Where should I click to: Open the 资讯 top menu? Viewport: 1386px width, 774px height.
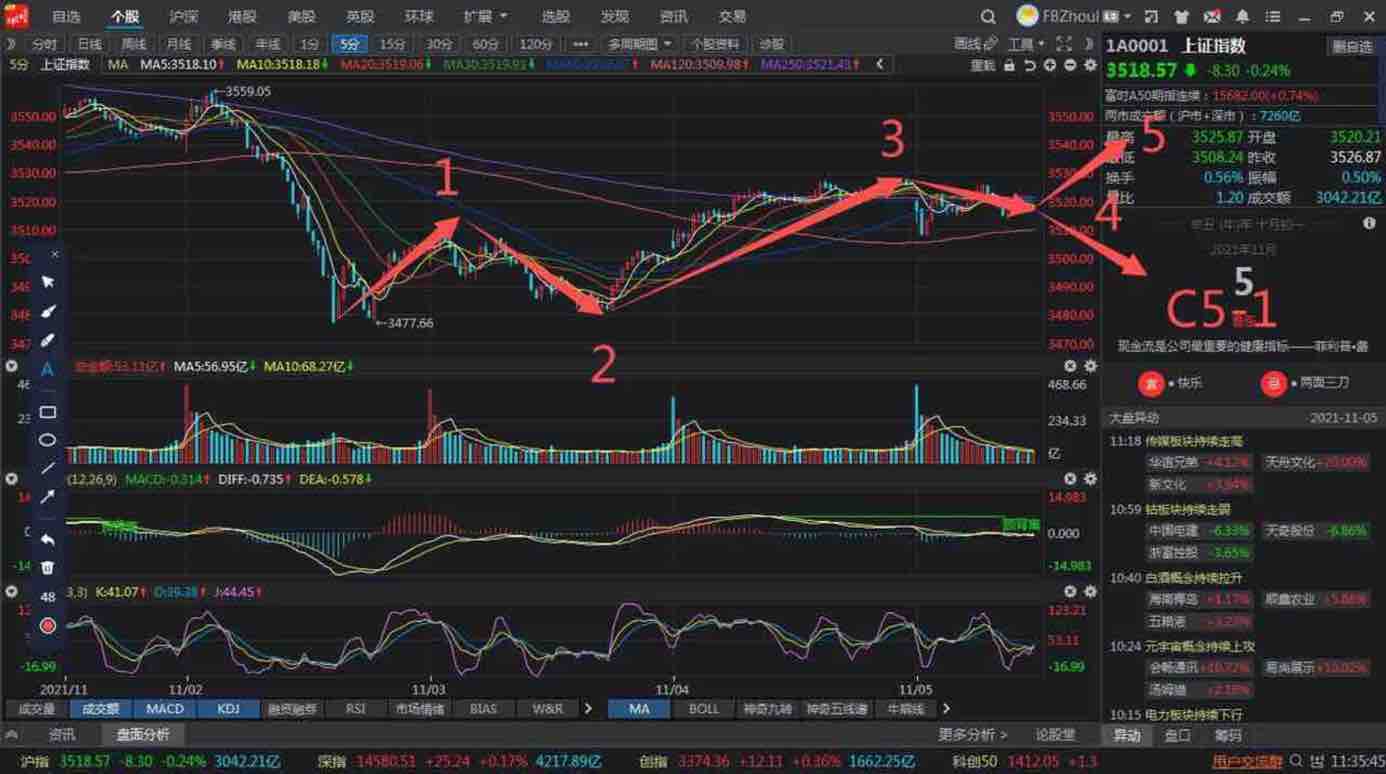click(x=673, y=17)
